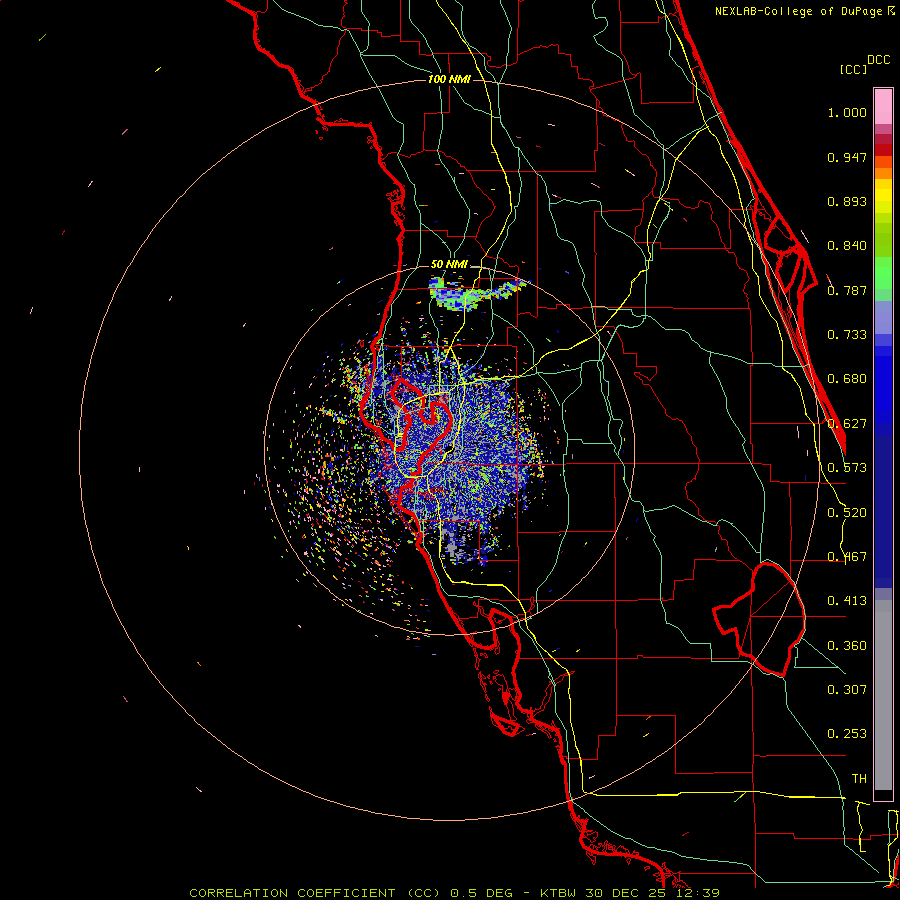Click the TH threshold label
This screenshot has height=900, width=900.
[859, 779]
